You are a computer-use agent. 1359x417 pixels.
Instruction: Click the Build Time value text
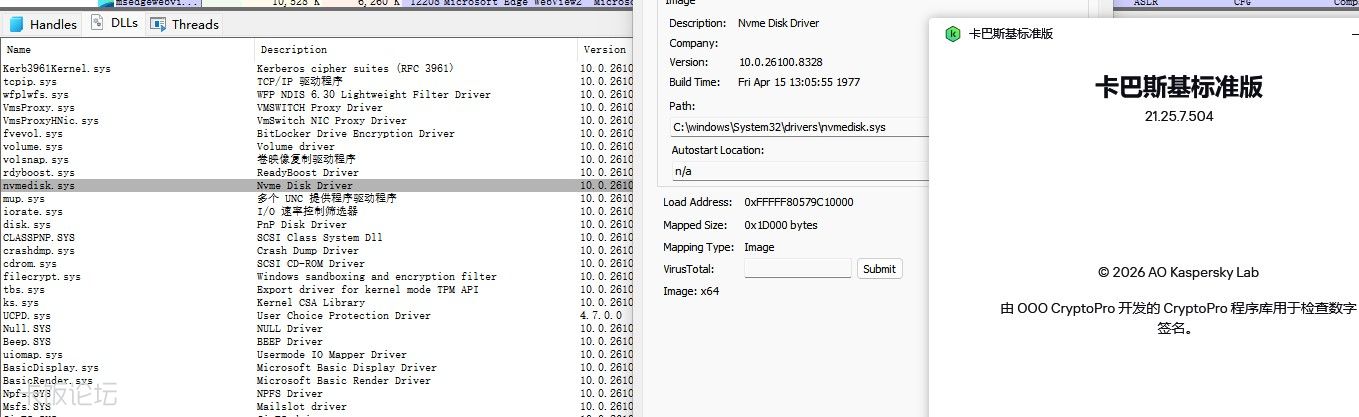point(798,82)
